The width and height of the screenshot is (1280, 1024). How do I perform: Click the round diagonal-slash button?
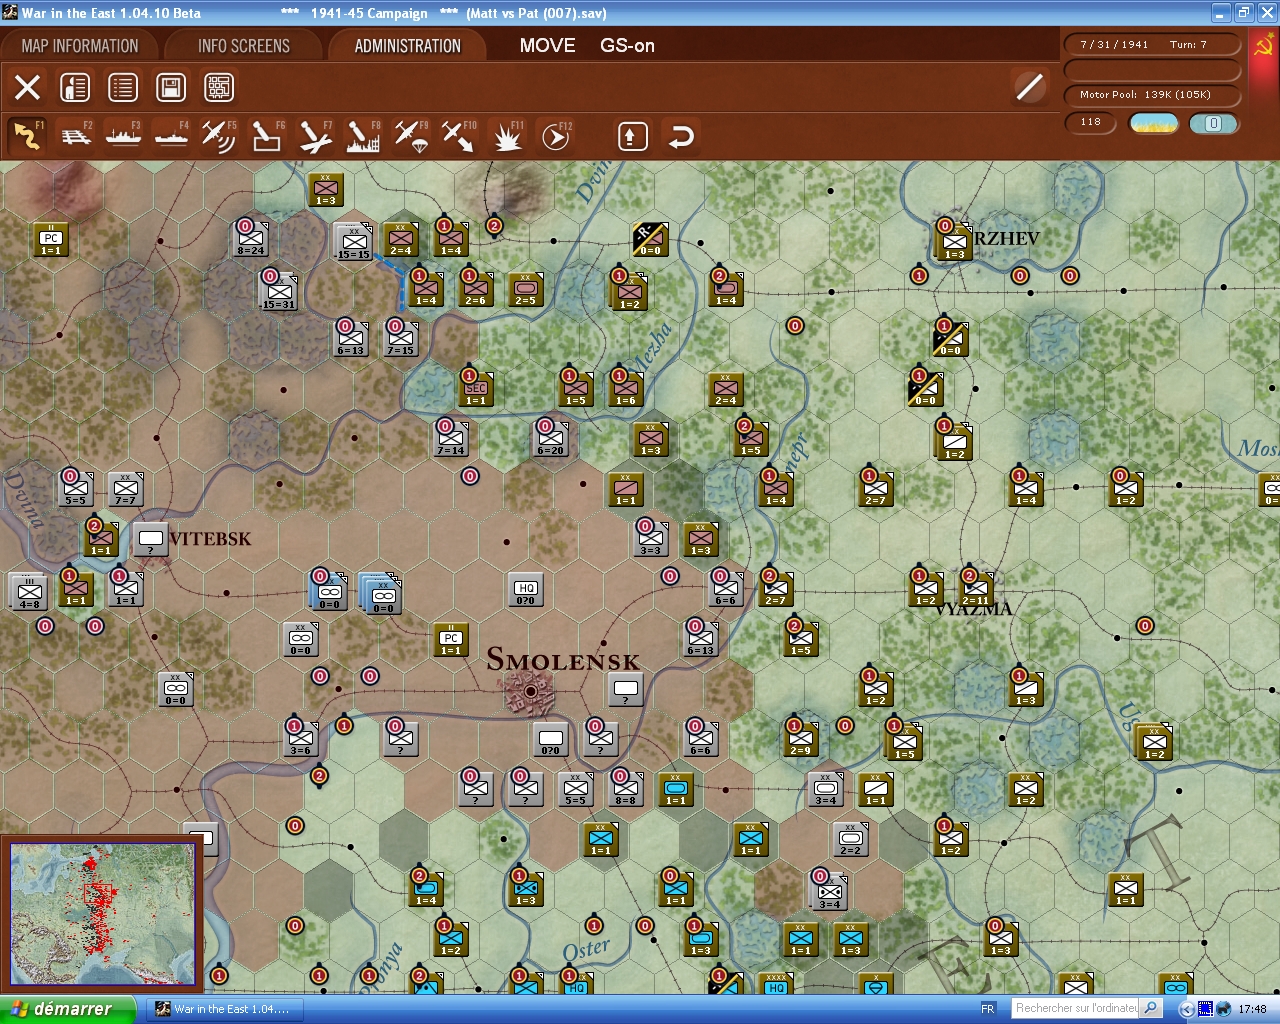click(x=1029, y=87)
